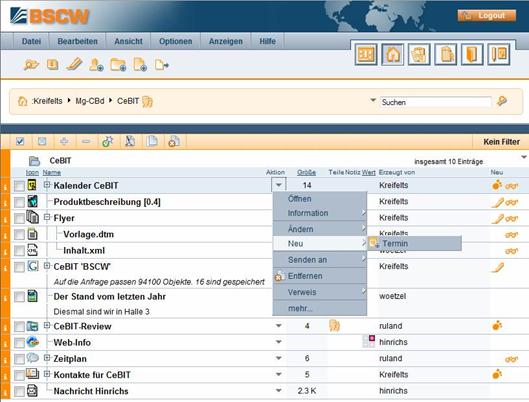Open the Ansicht menu

128,41
